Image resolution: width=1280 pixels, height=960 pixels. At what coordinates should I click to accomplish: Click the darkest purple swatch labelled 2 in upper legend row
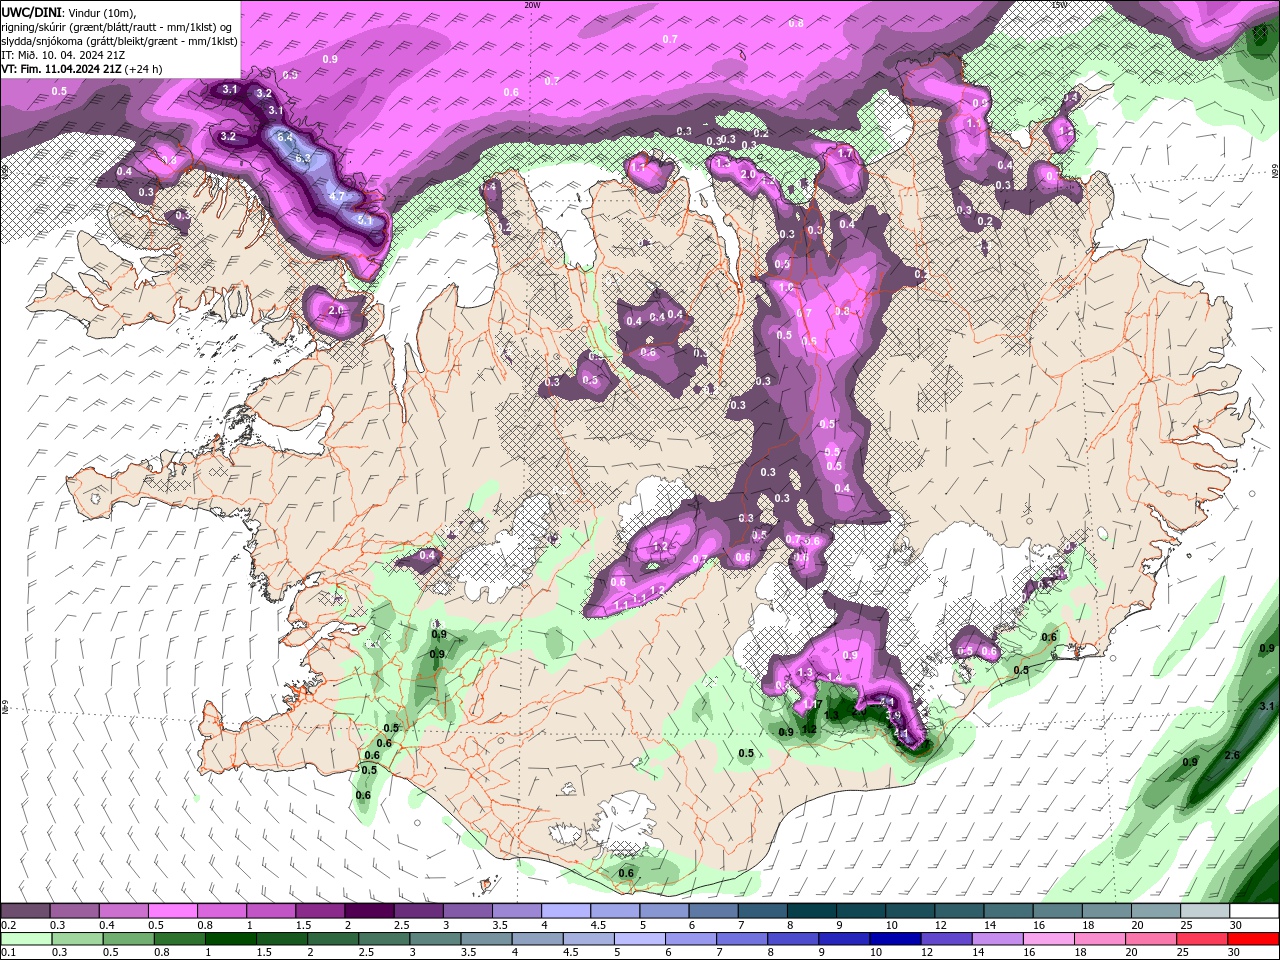point(369,911)
